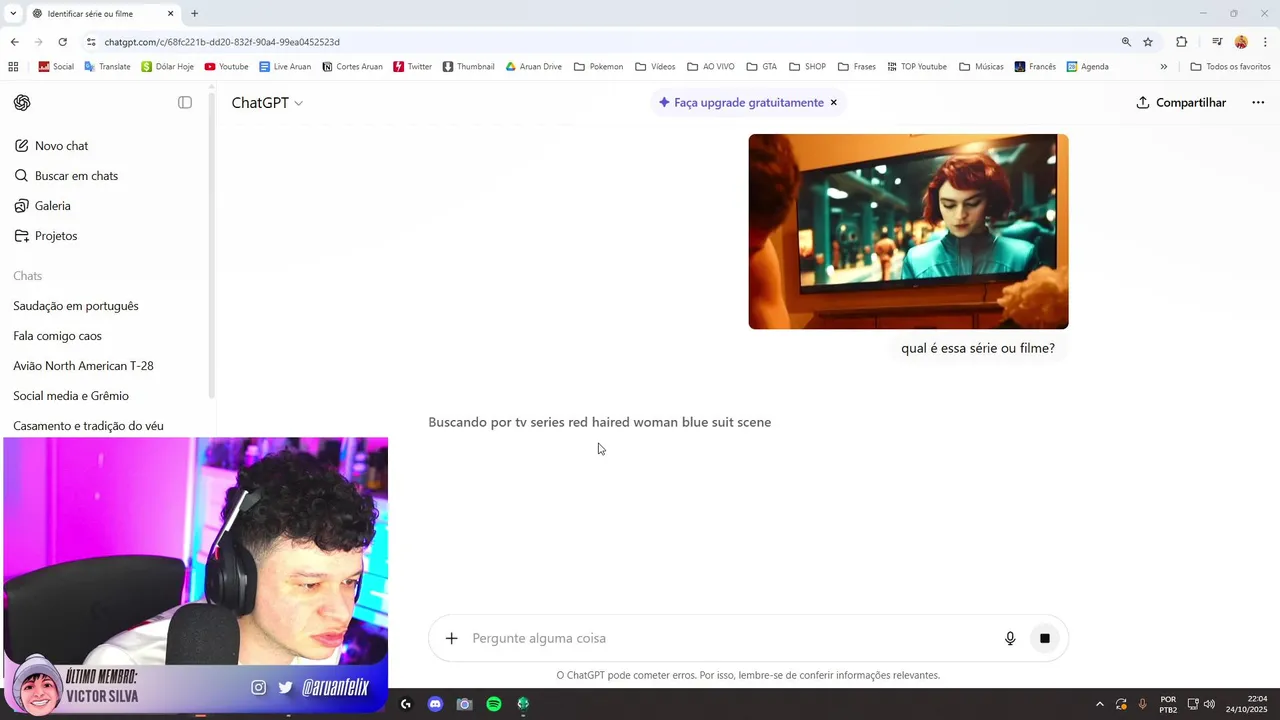Close the 'Identificar série ou filme' tab
The height and width of the screenshot is (720, 1280).
[170, 14]
